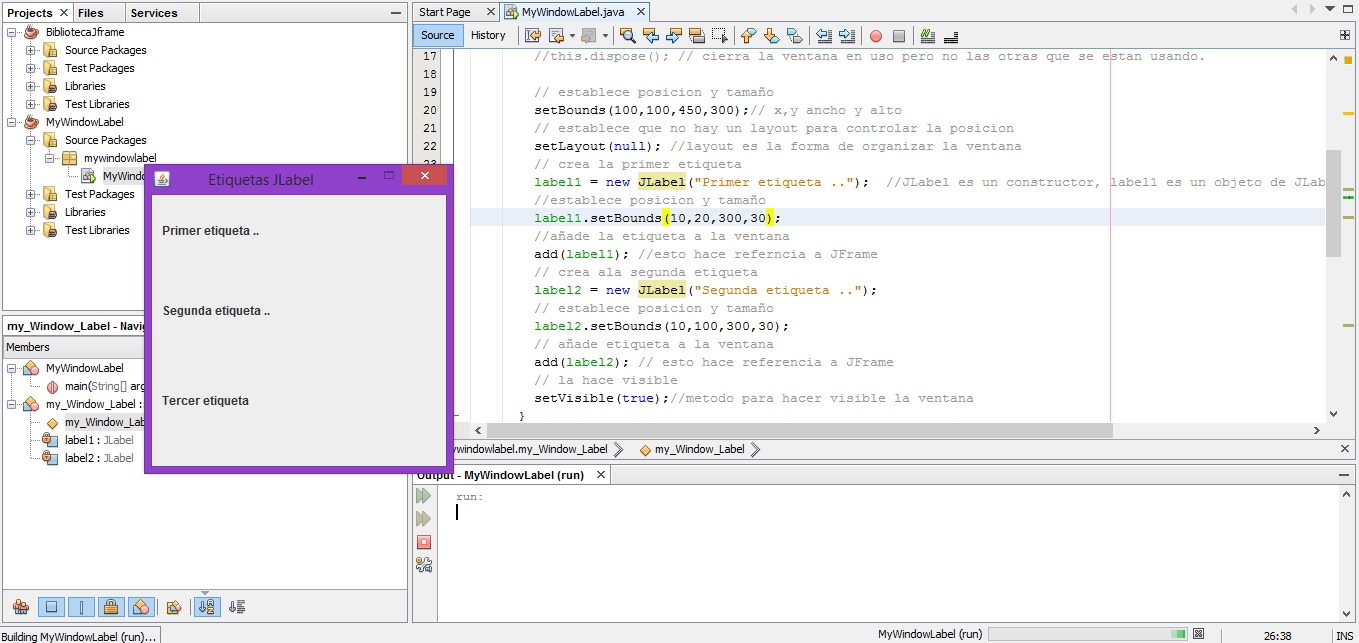Open Output panel wrench settings icon
Image resolution: width=1359 pixels, height=643 pixels.
[424, 565]
